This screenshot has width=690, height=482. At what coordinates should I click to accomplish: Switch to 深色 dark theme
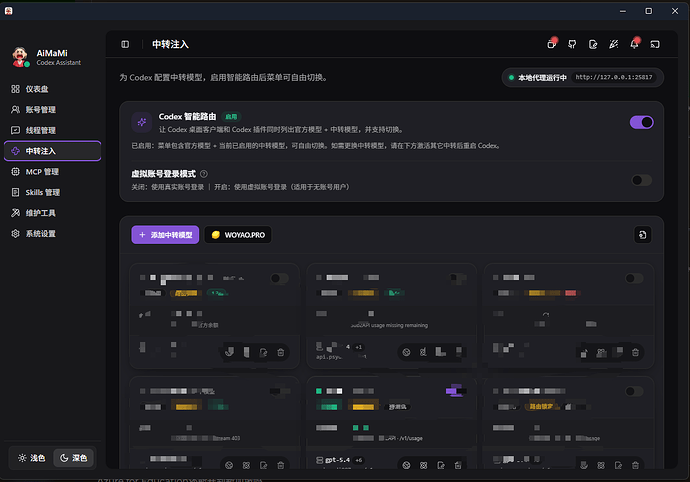73,458
